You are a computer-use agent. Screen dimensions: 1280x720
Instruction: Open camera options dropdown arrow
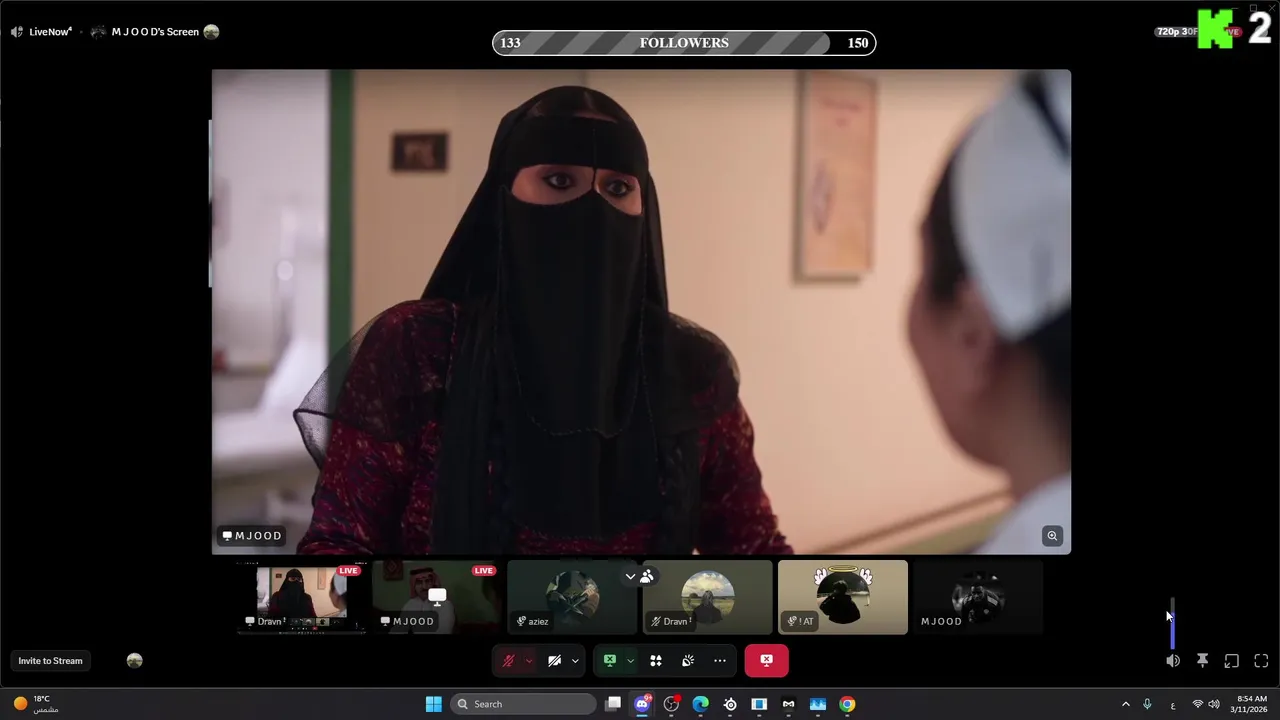tap(575, 661)
